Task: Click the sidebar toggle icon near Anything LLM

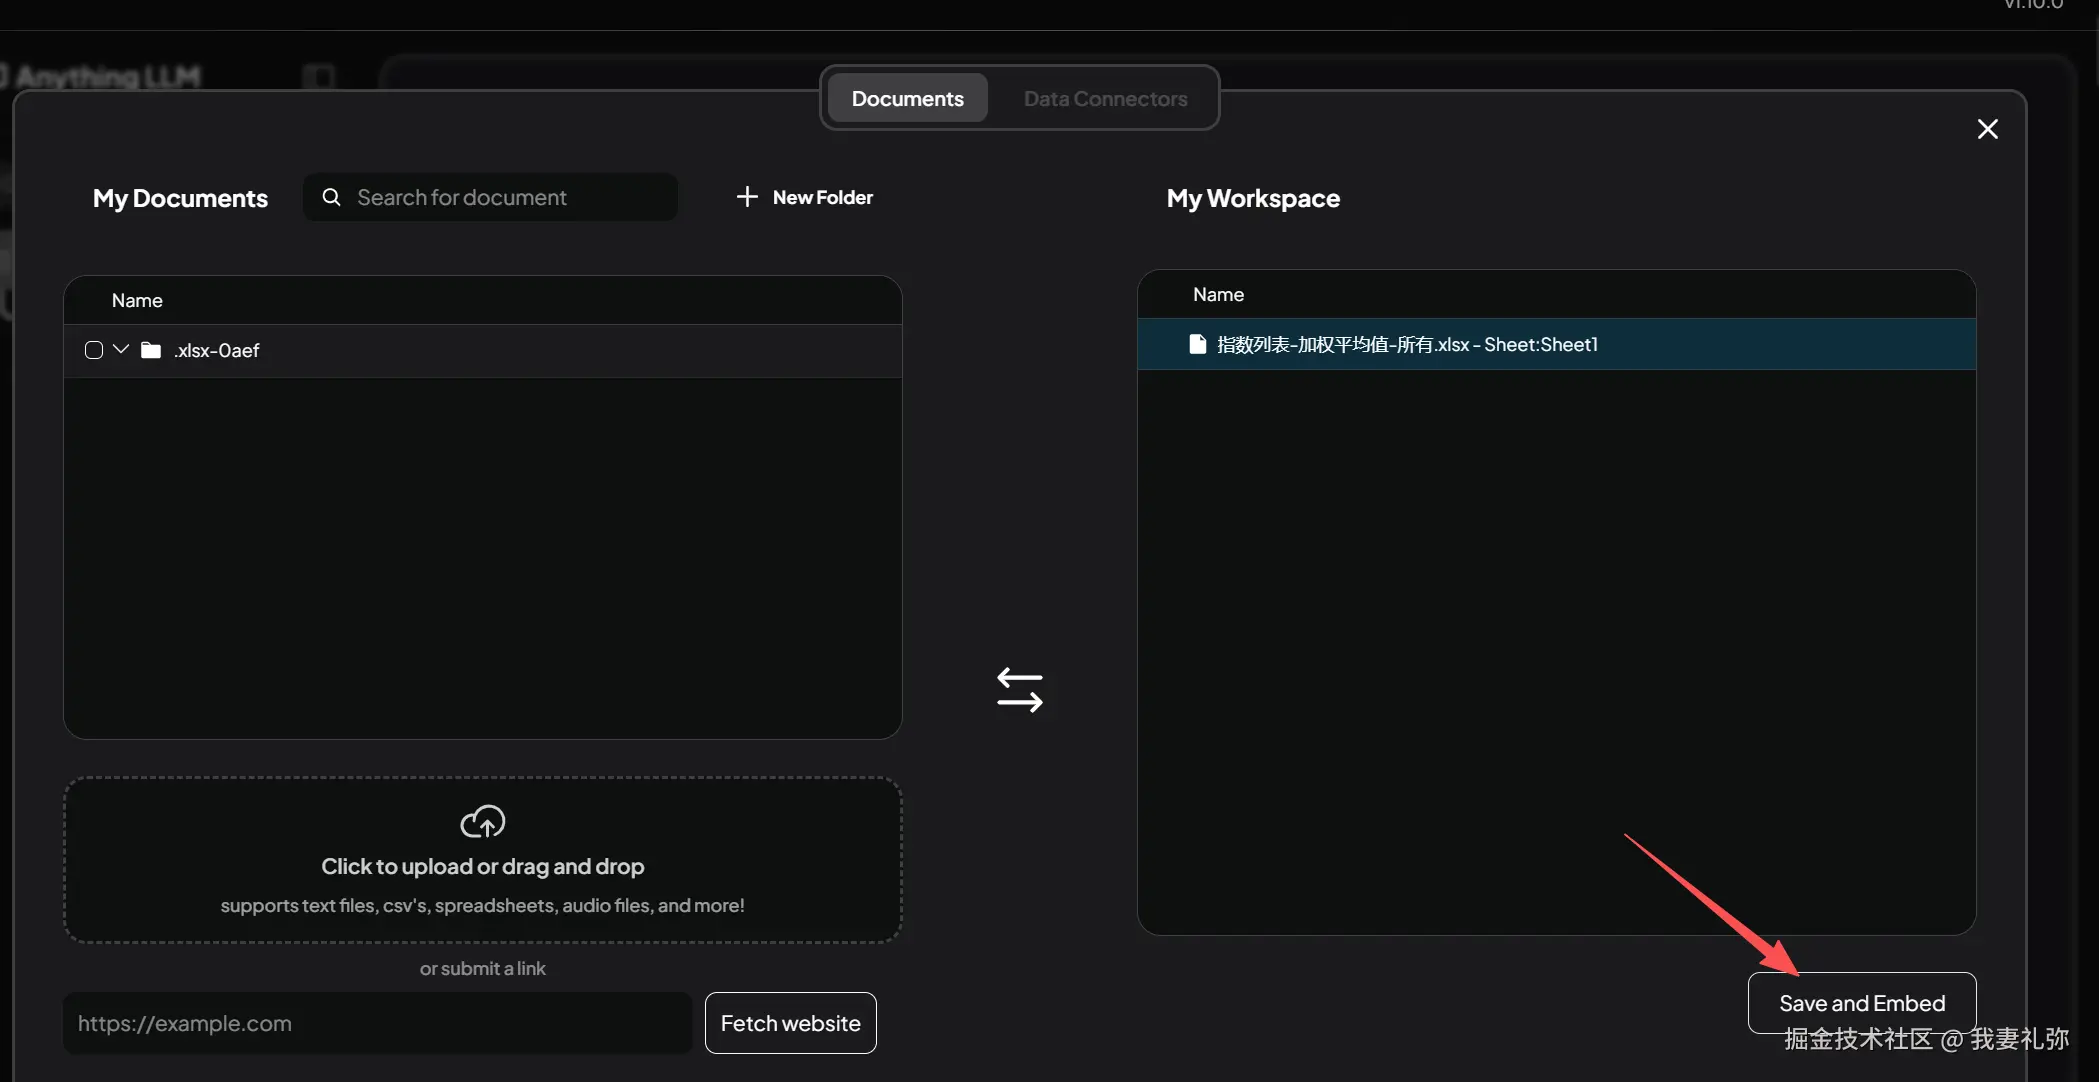Action: (319, 77)
